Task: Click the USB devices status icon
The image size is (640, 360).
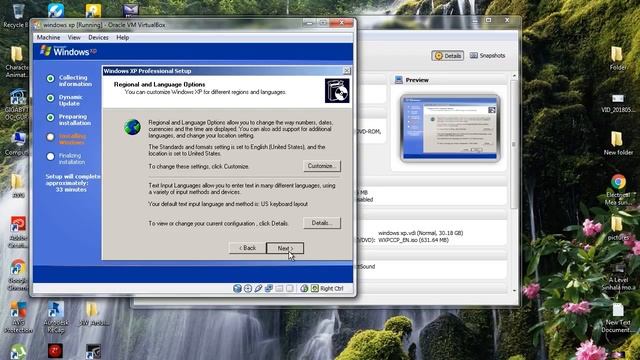Action: click(x=258, y=289)
